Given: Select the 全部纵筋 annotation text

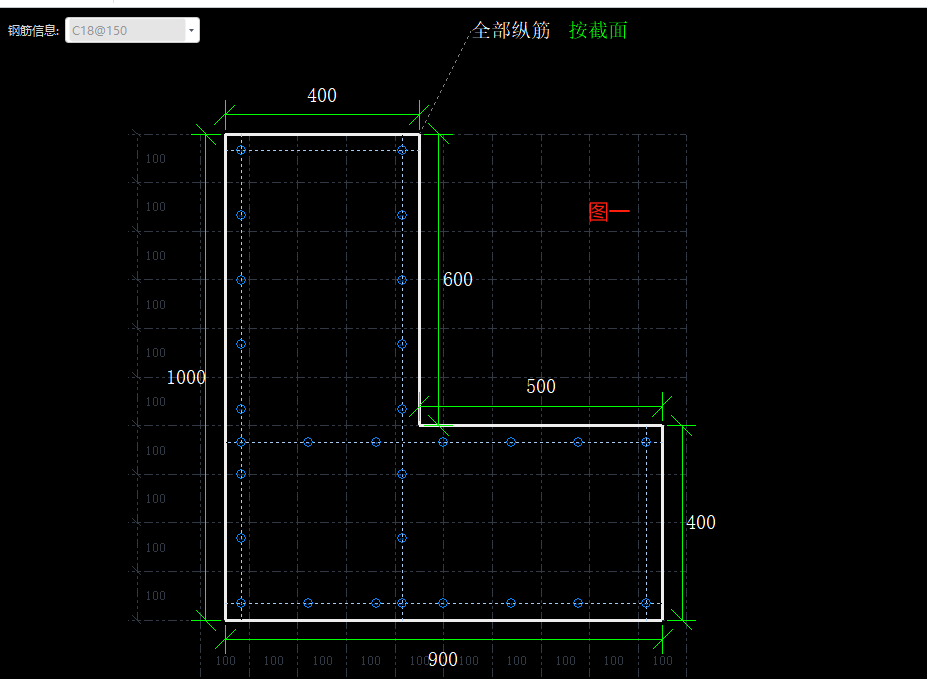Looking at the screenshot, I should coord(511,30).
